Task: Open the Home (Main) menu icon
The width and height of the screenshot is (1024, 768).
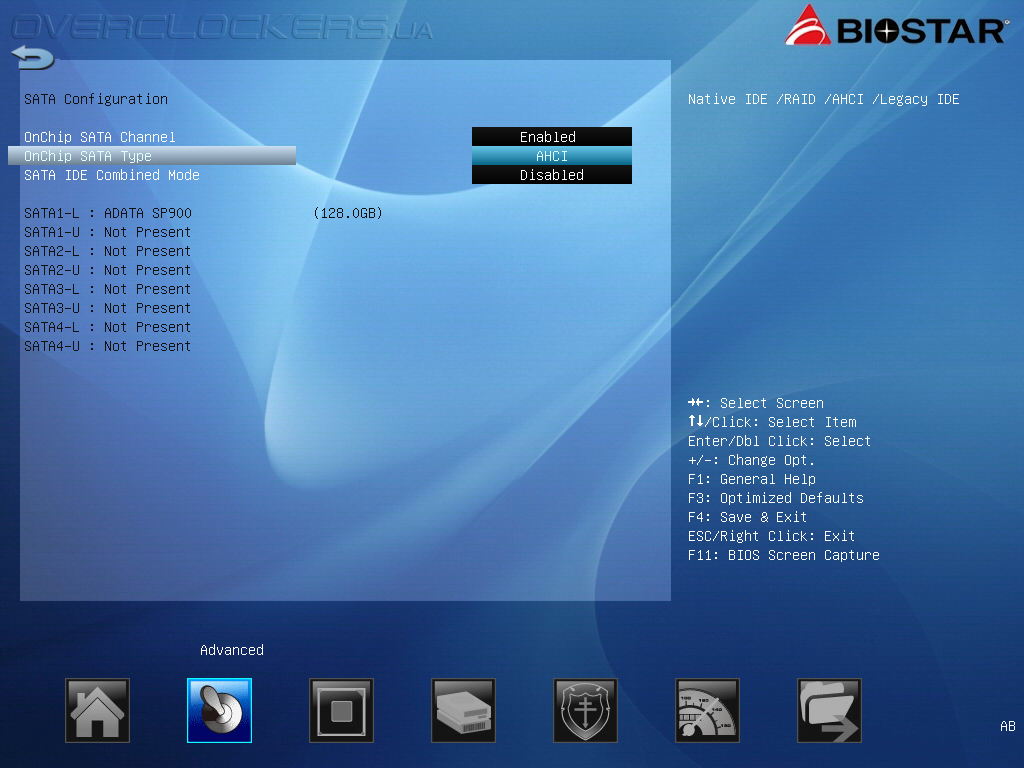Action: click(97, 711)
